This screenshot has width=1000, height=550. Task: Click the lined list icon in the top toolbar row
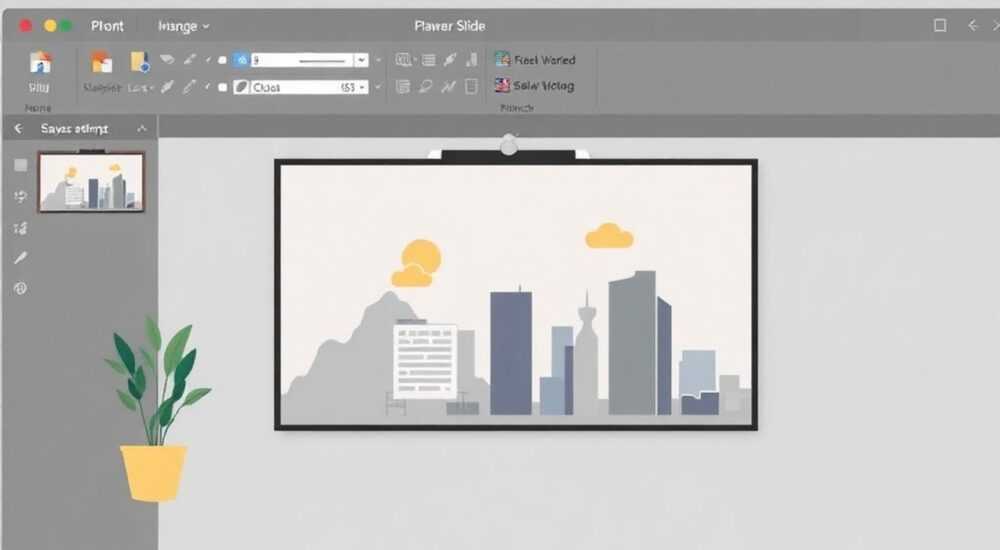pyautogui.click(x=429, y=60)
